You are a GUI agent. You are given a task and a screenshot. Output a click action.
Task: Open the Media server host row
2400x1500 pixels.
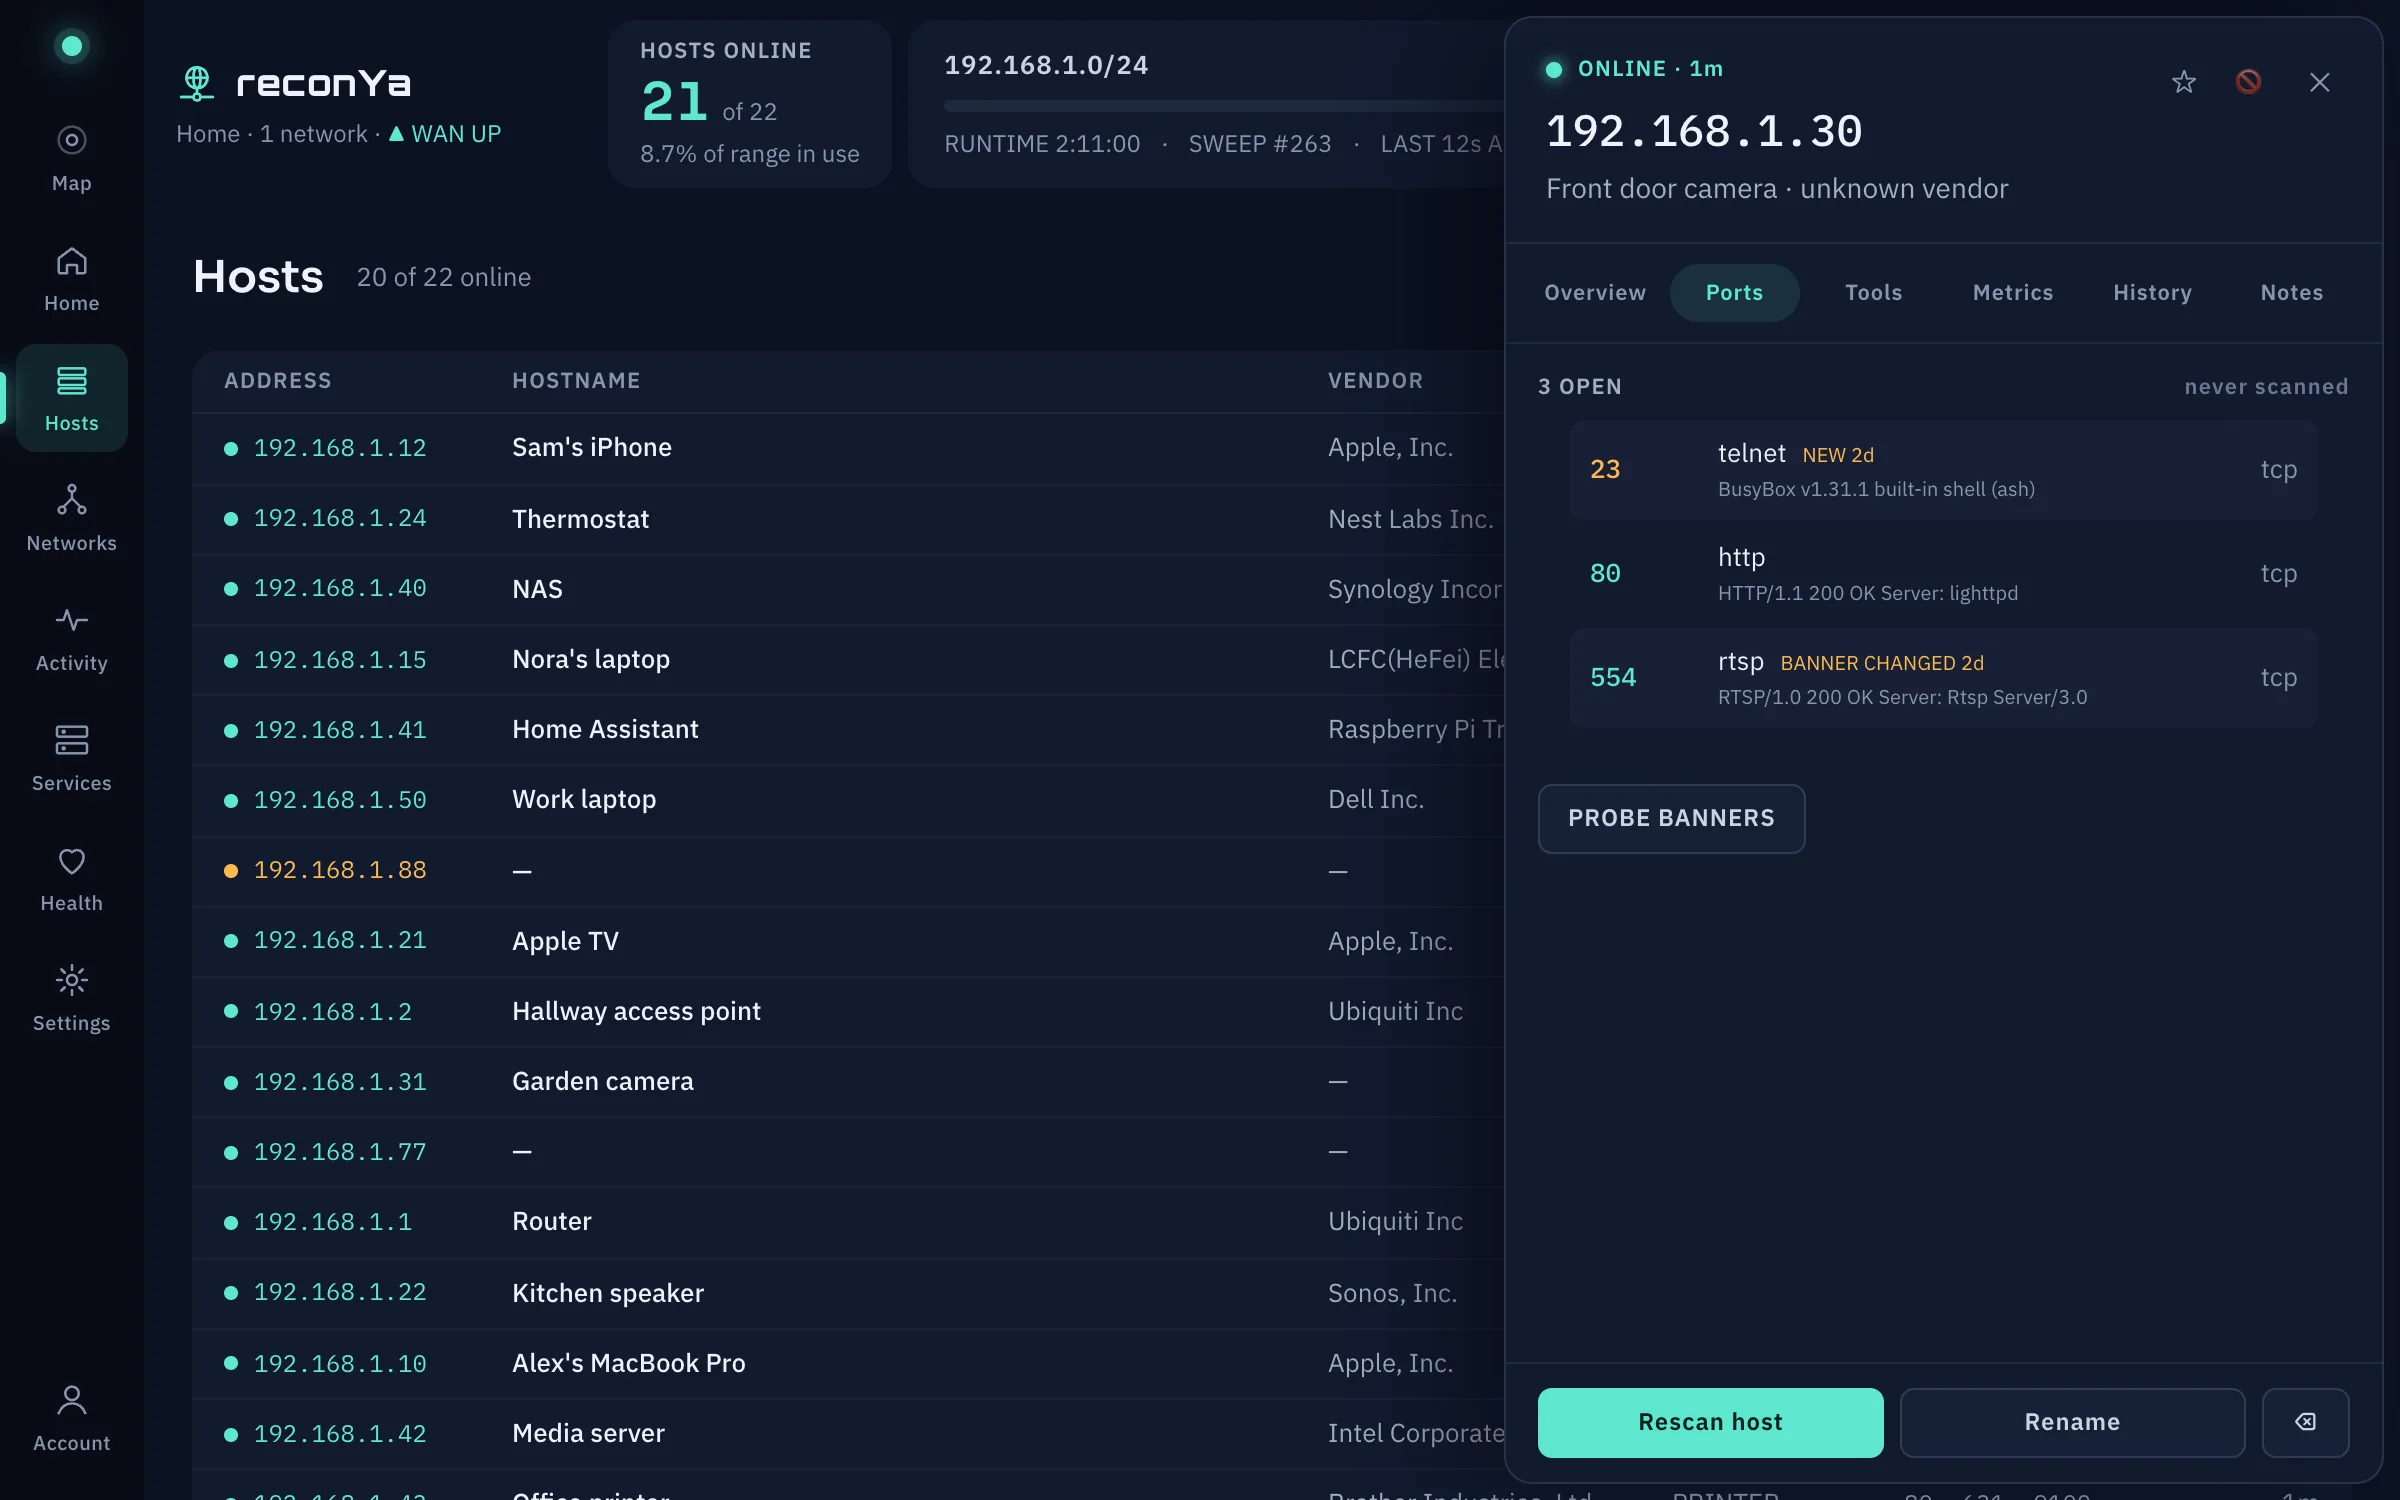click(x=848, y=1434)
